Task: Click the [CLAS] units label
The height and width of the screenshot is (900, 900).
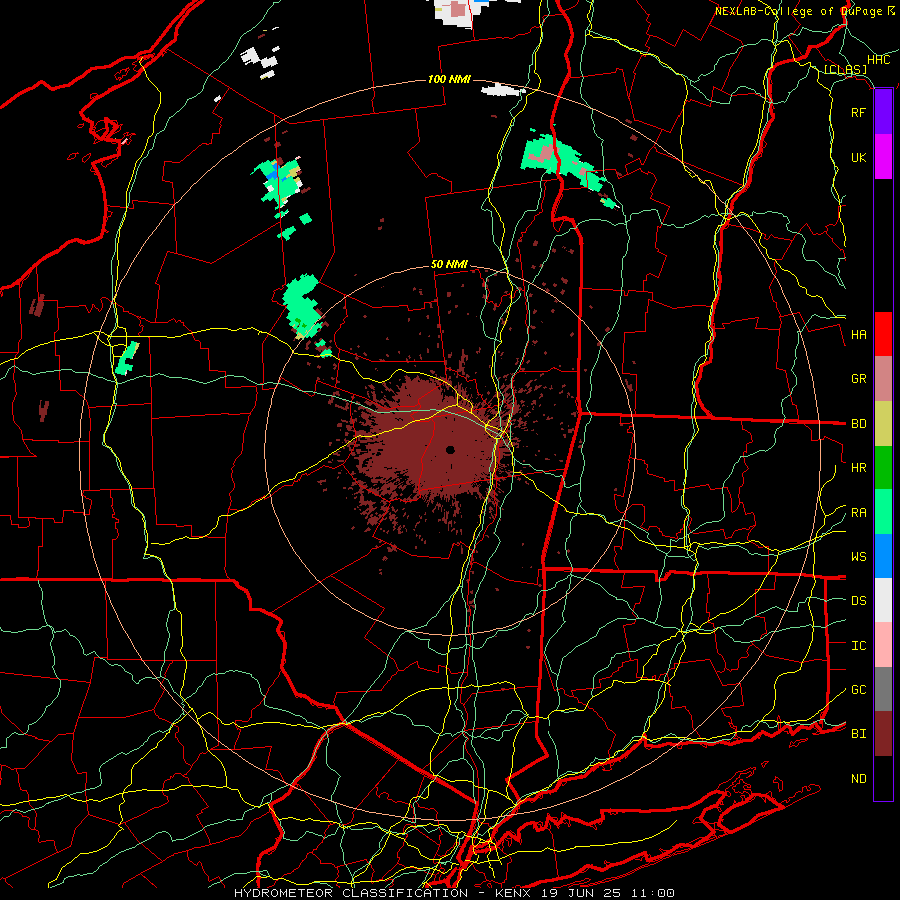Action: [x=845, y=70]
